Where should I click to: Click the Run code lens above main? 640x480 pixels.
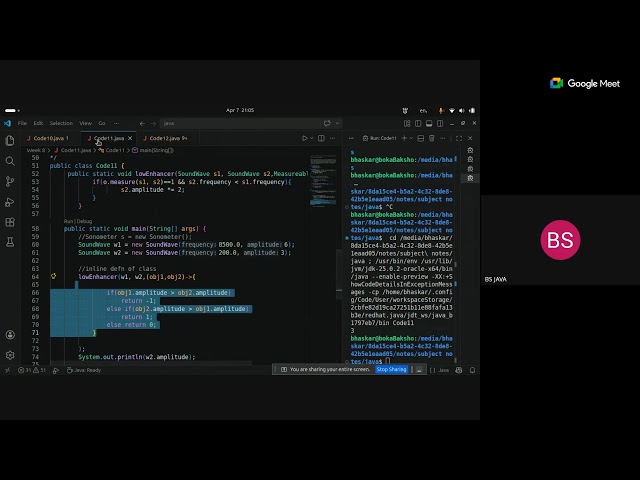[x=68, y=221]
